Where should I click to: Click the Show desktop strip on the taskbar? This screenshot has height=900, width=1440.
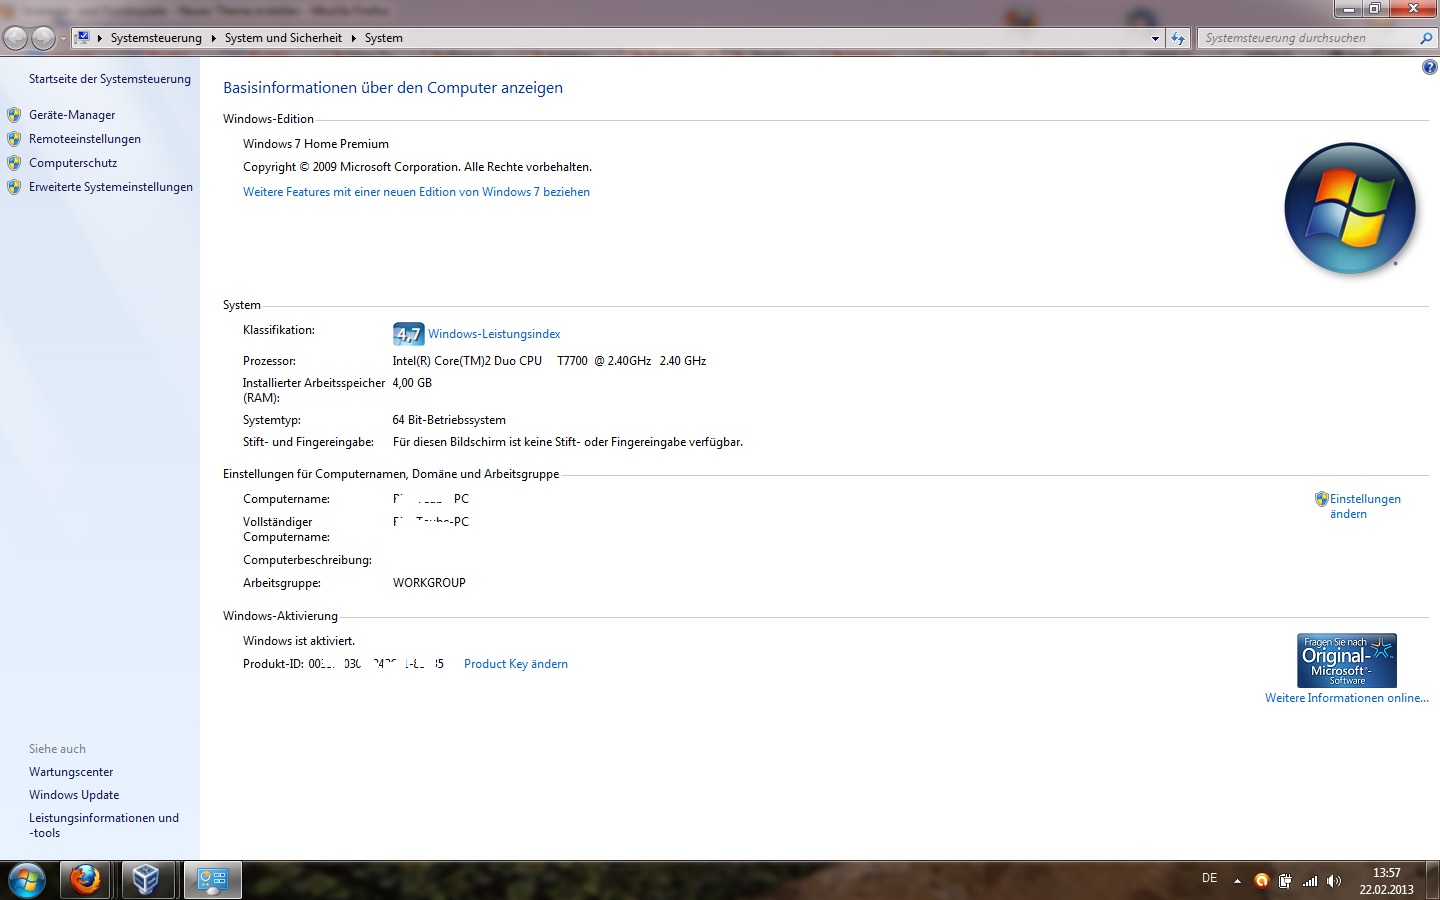[x=1433, y=881]
